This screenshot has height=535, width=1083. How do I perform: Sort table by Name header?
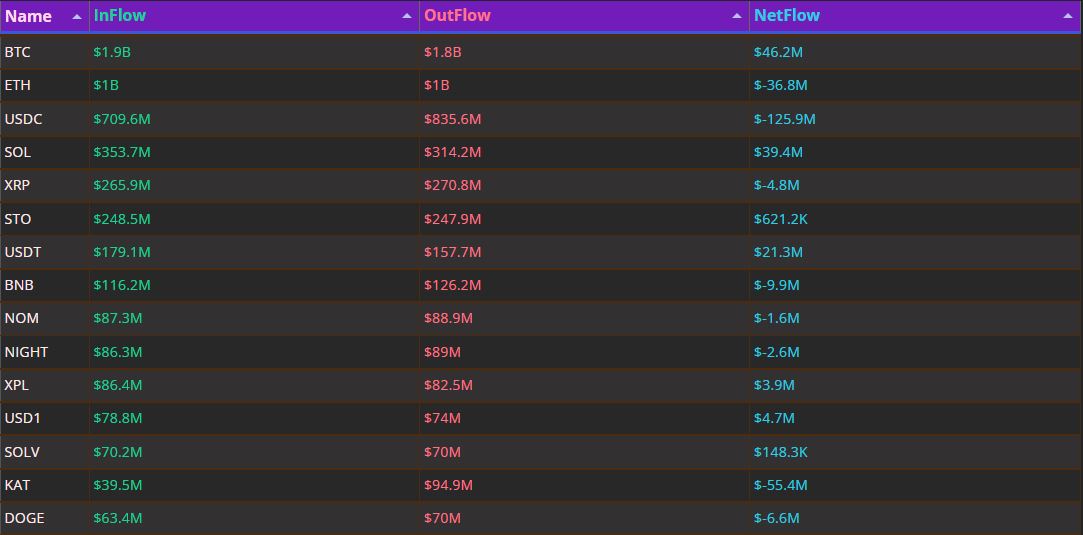28,16
